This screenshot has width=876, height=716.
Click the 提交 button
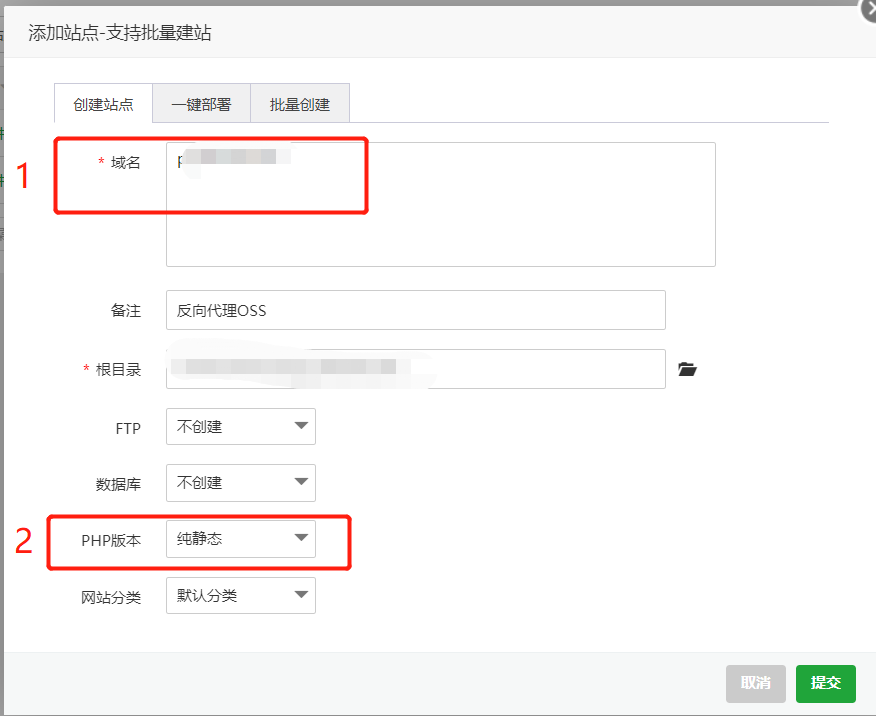(x=825, y=683)
